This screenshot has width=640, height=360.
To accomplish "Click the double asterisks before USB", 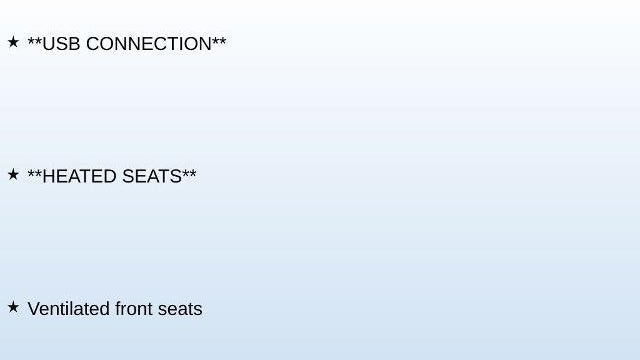I will pyautogui.click(x=35, y=40).
